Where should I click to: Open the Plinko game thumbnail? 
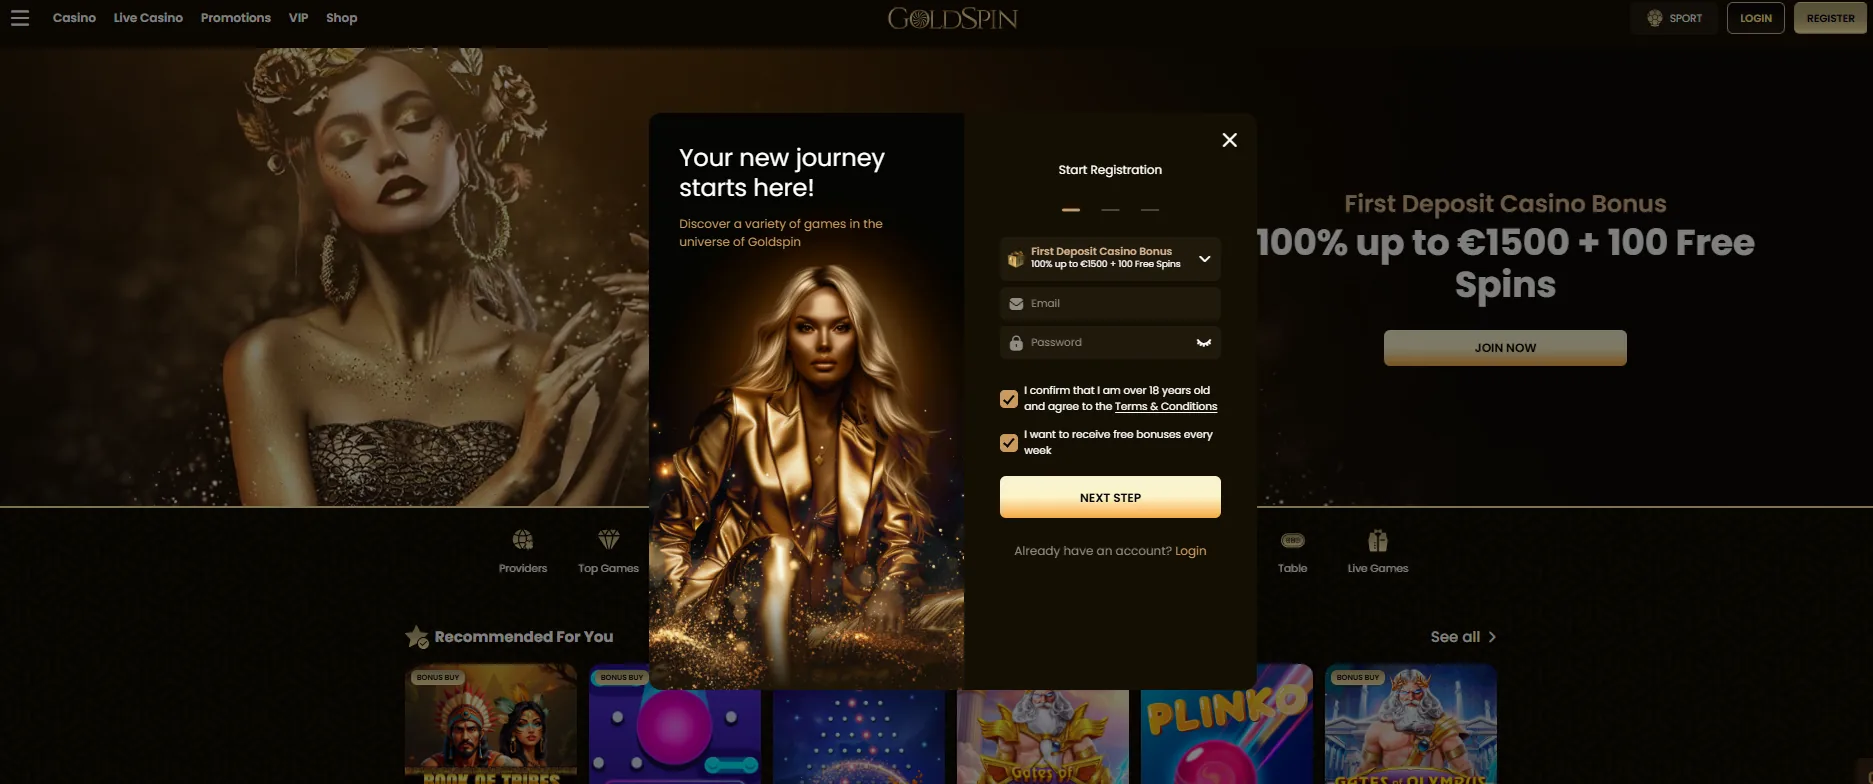(1227, 724)
